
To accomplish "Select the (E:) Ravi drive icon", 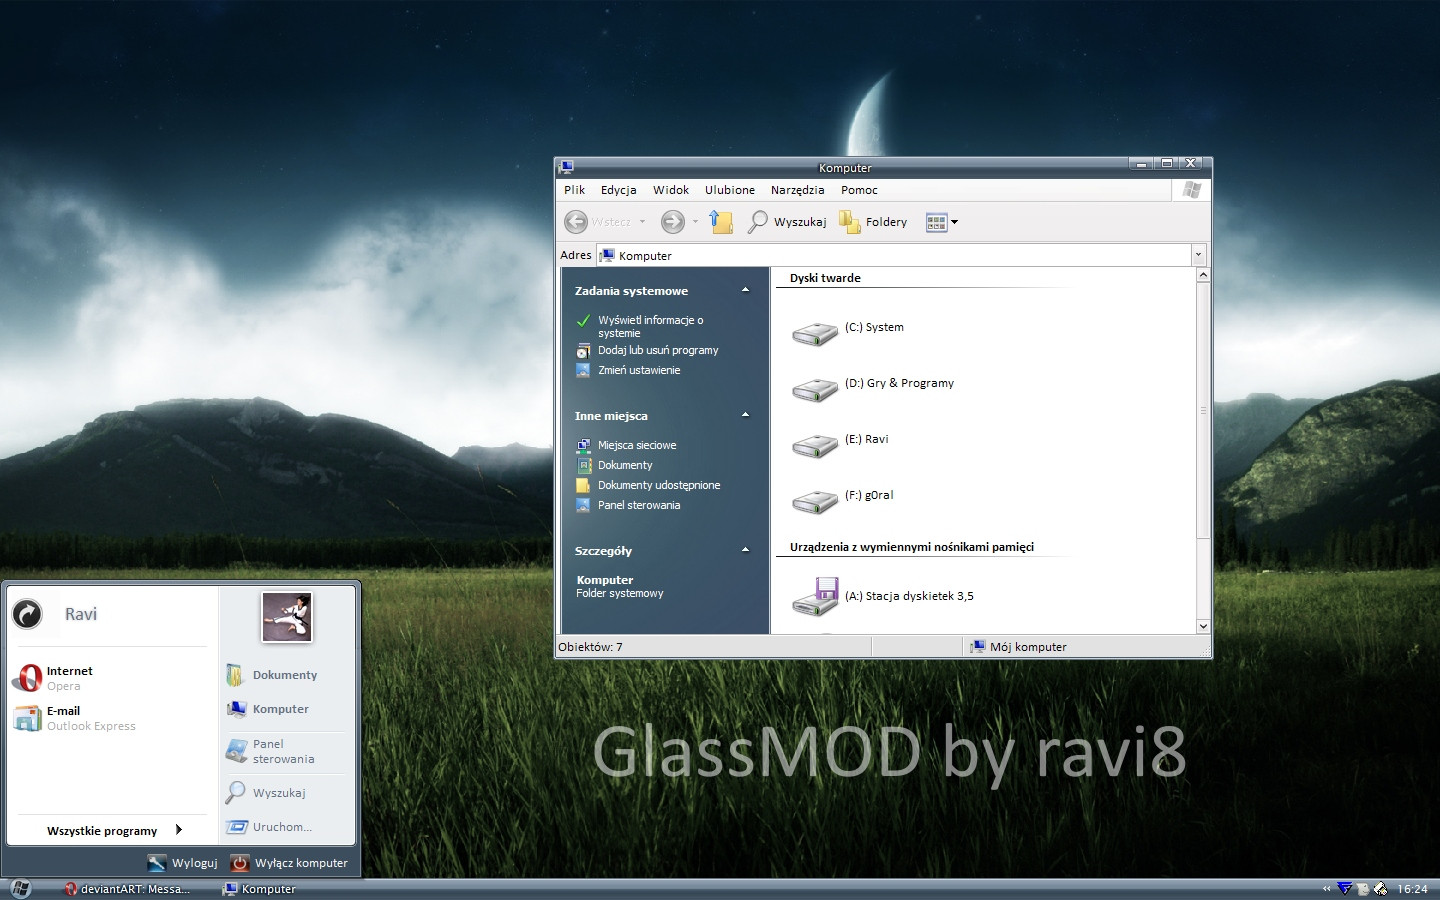I will coord(815,445).
